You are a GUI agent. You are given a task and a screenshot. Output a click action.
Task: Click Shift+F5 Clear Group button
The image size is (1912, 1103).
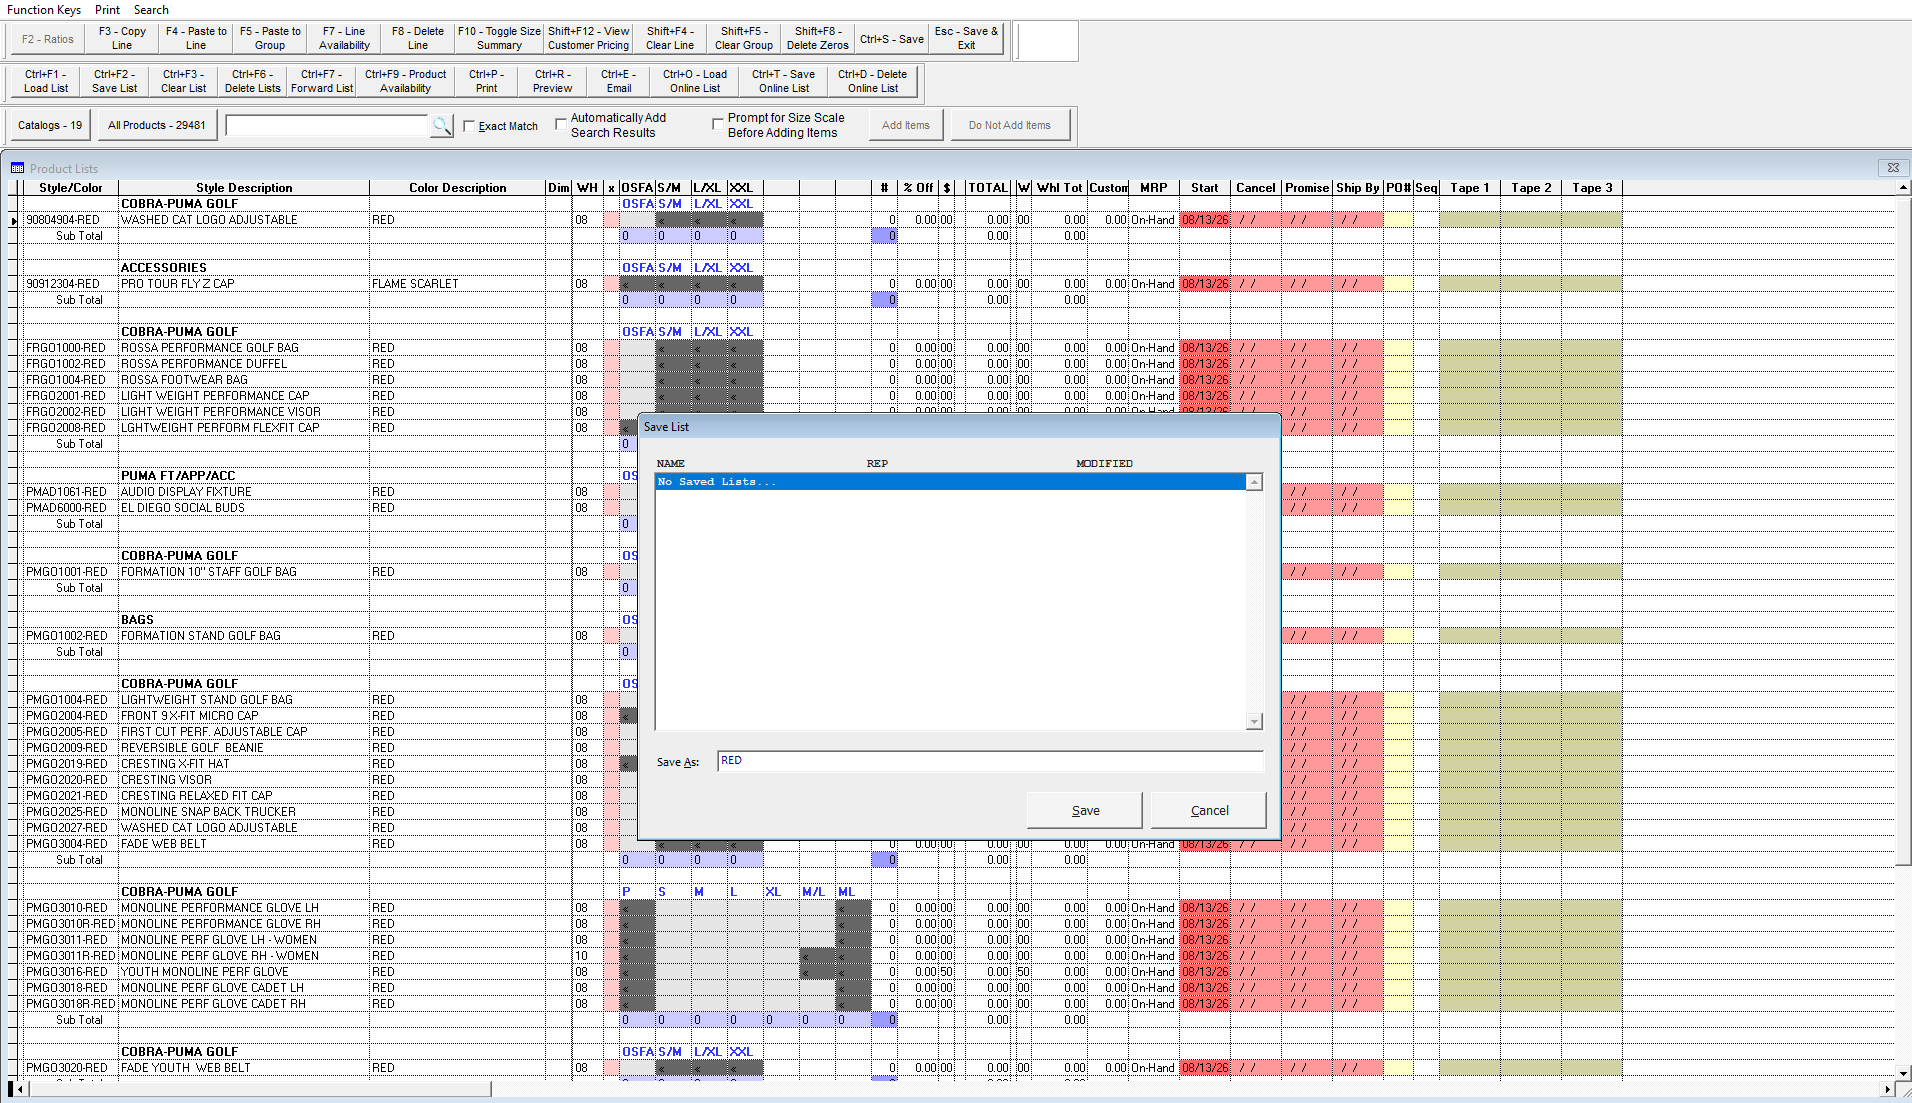(x=744, y=39)
